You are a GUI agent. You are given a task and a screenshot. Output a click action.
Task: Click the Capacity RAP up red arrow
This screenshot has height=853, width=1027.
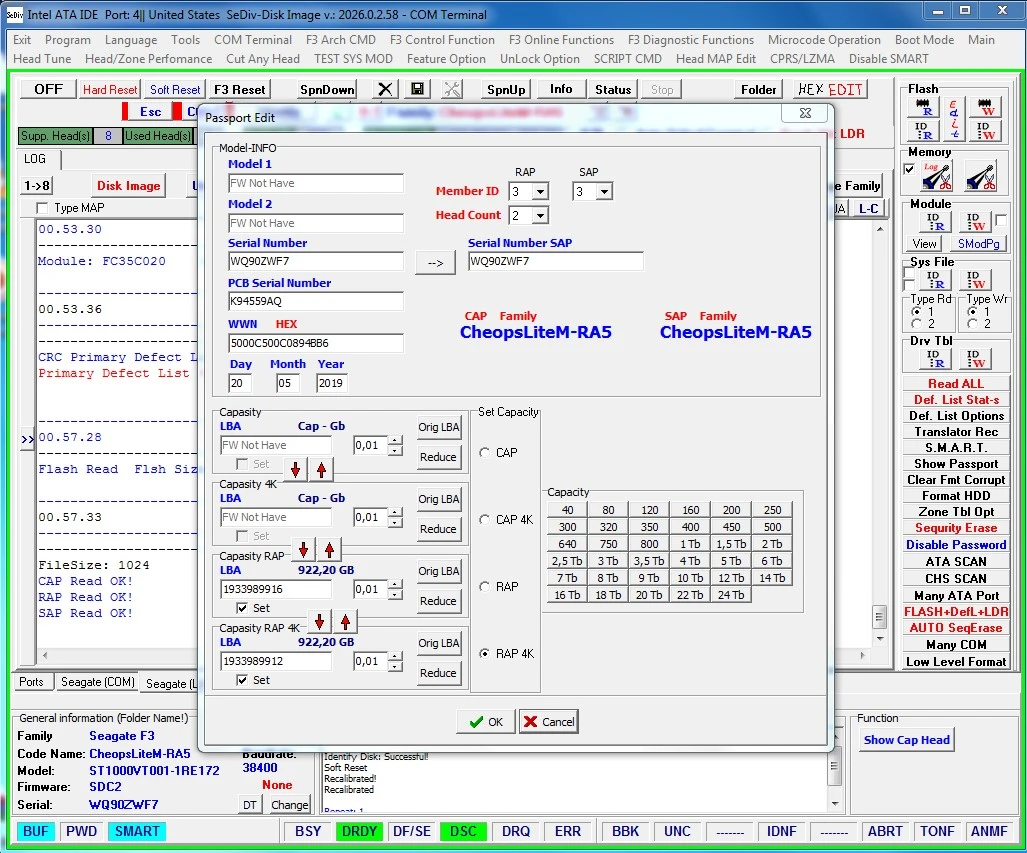(345, 621)
